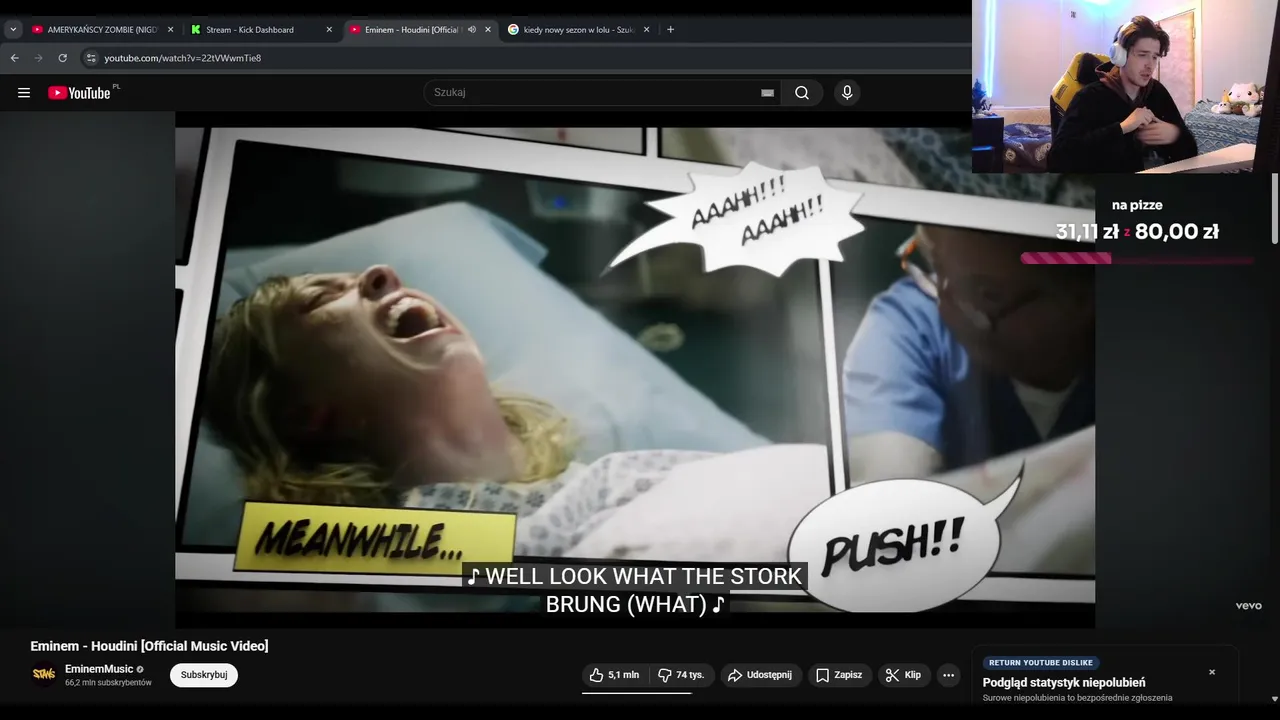Open a new browser tab with plus
This screenshot has height=720, width=1280.
(670, 30)
